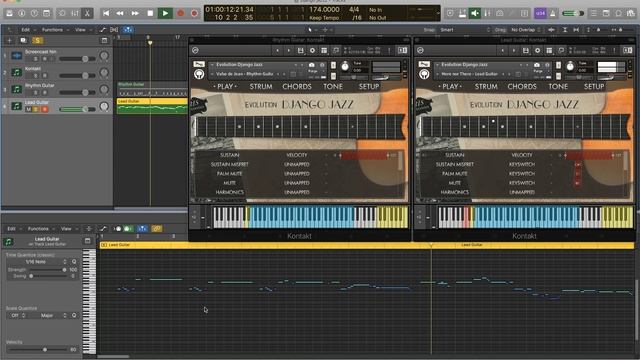Open STRUM tab in Rhythm Guitar Kontakt
The width and height of the screenshot is (640, 360).
pos(261,87)
